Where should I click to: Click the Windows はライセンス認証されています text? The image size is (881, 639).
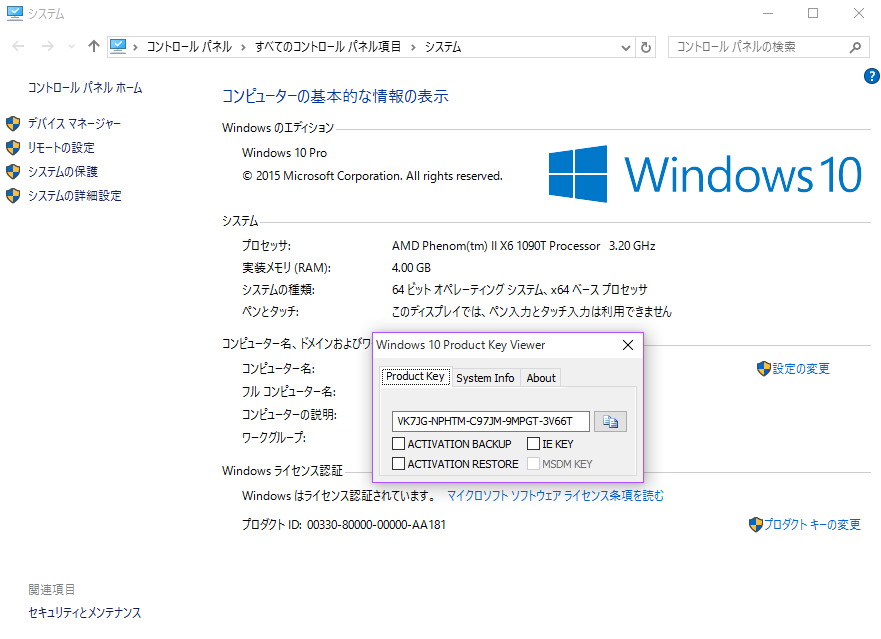[339, 496]
